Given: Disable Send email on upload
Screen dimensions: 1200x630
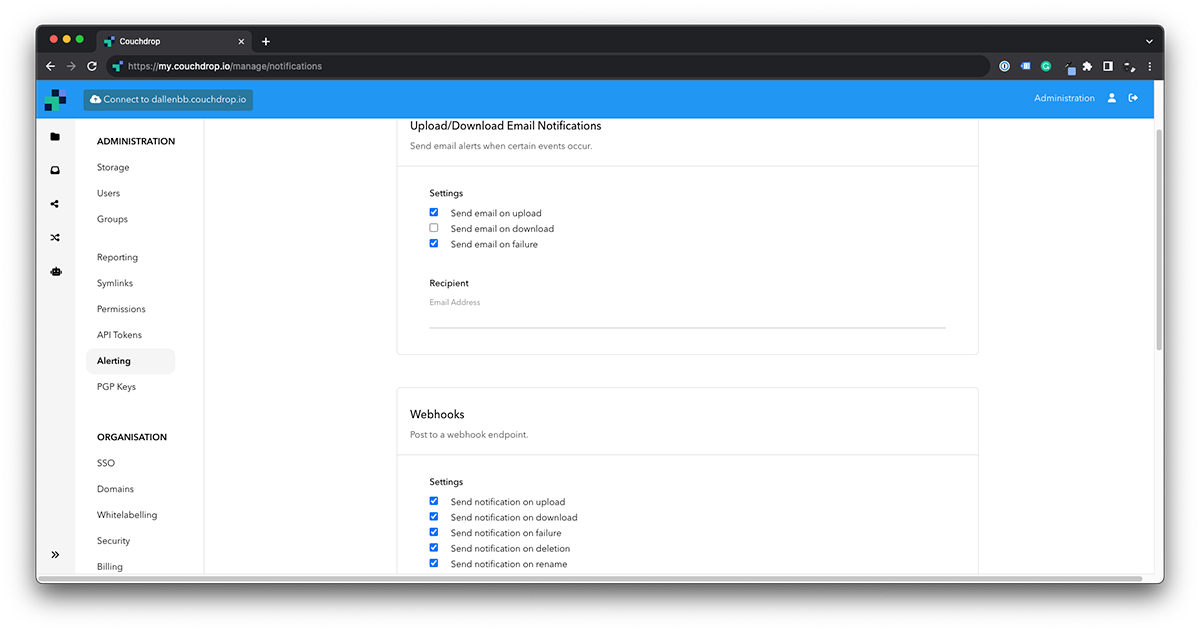Looking at the screenshot, I should (434, 212).
